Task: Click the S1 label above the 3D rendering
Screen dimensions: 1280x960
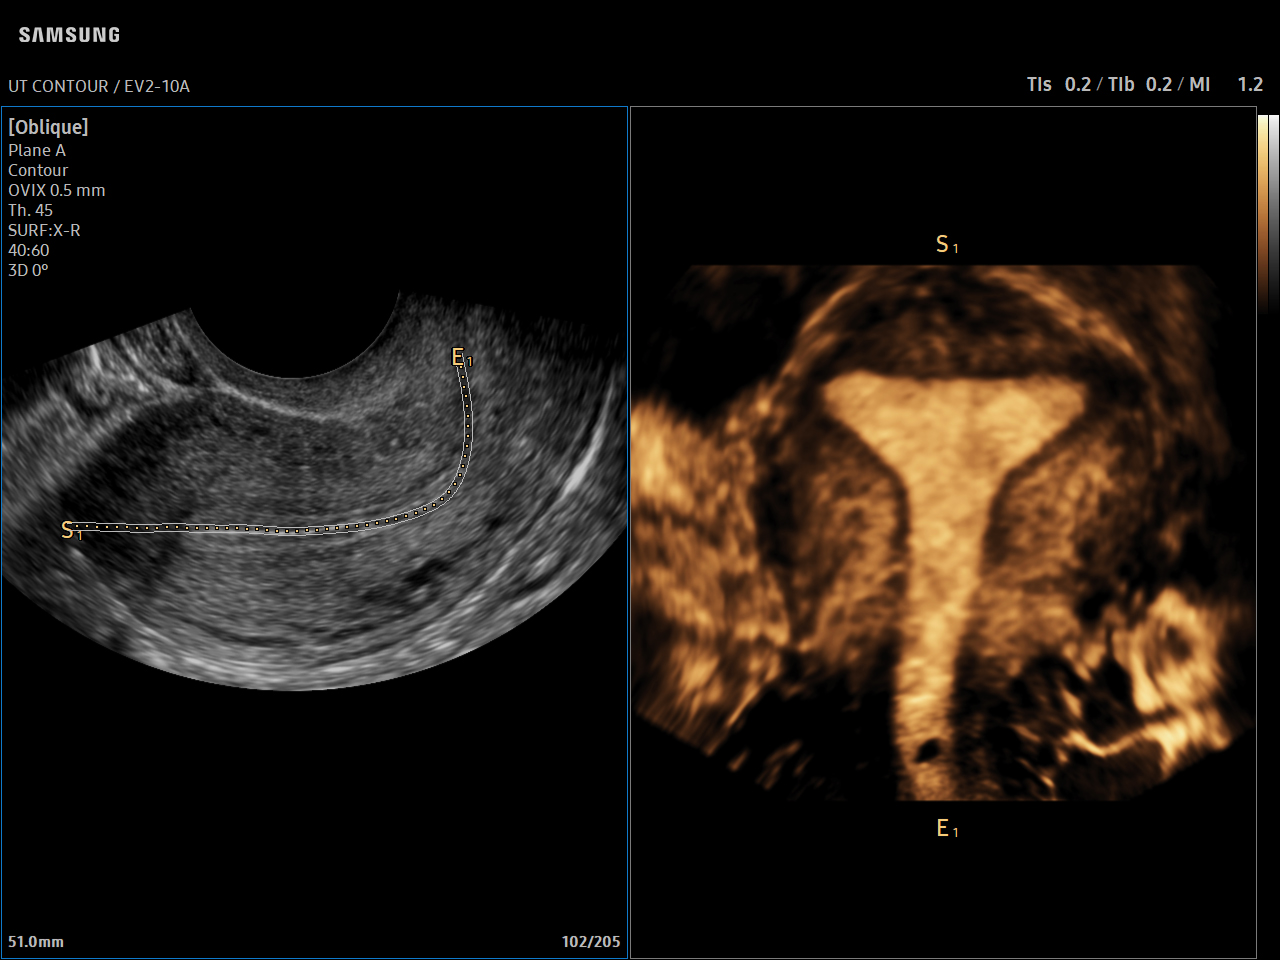Action: pyautogui.click(x=947, y=244)
